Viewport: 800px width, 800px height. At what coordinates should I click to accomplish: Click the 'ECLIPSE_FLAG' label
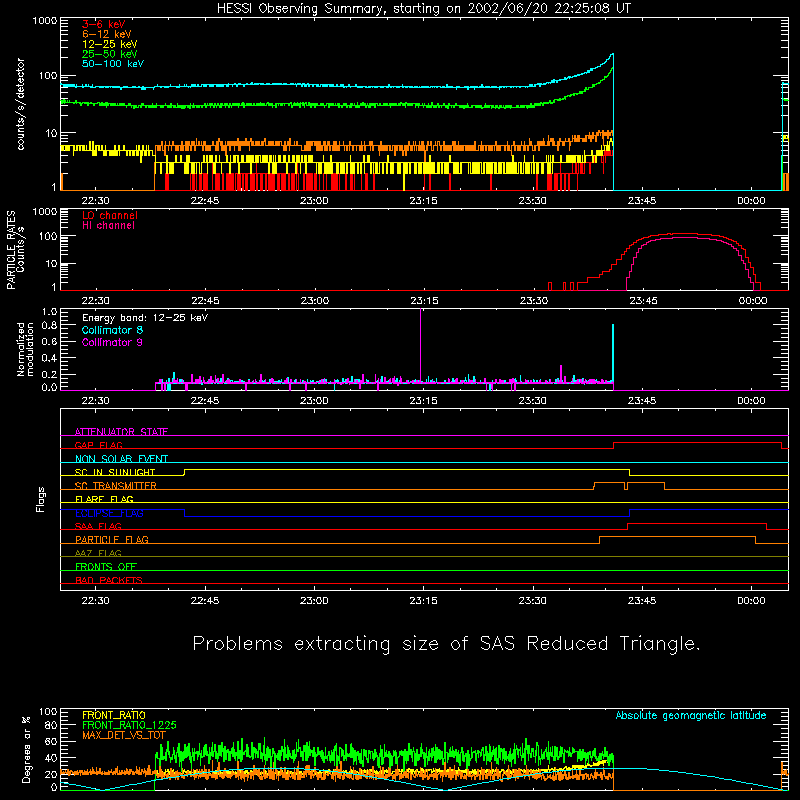109,513
